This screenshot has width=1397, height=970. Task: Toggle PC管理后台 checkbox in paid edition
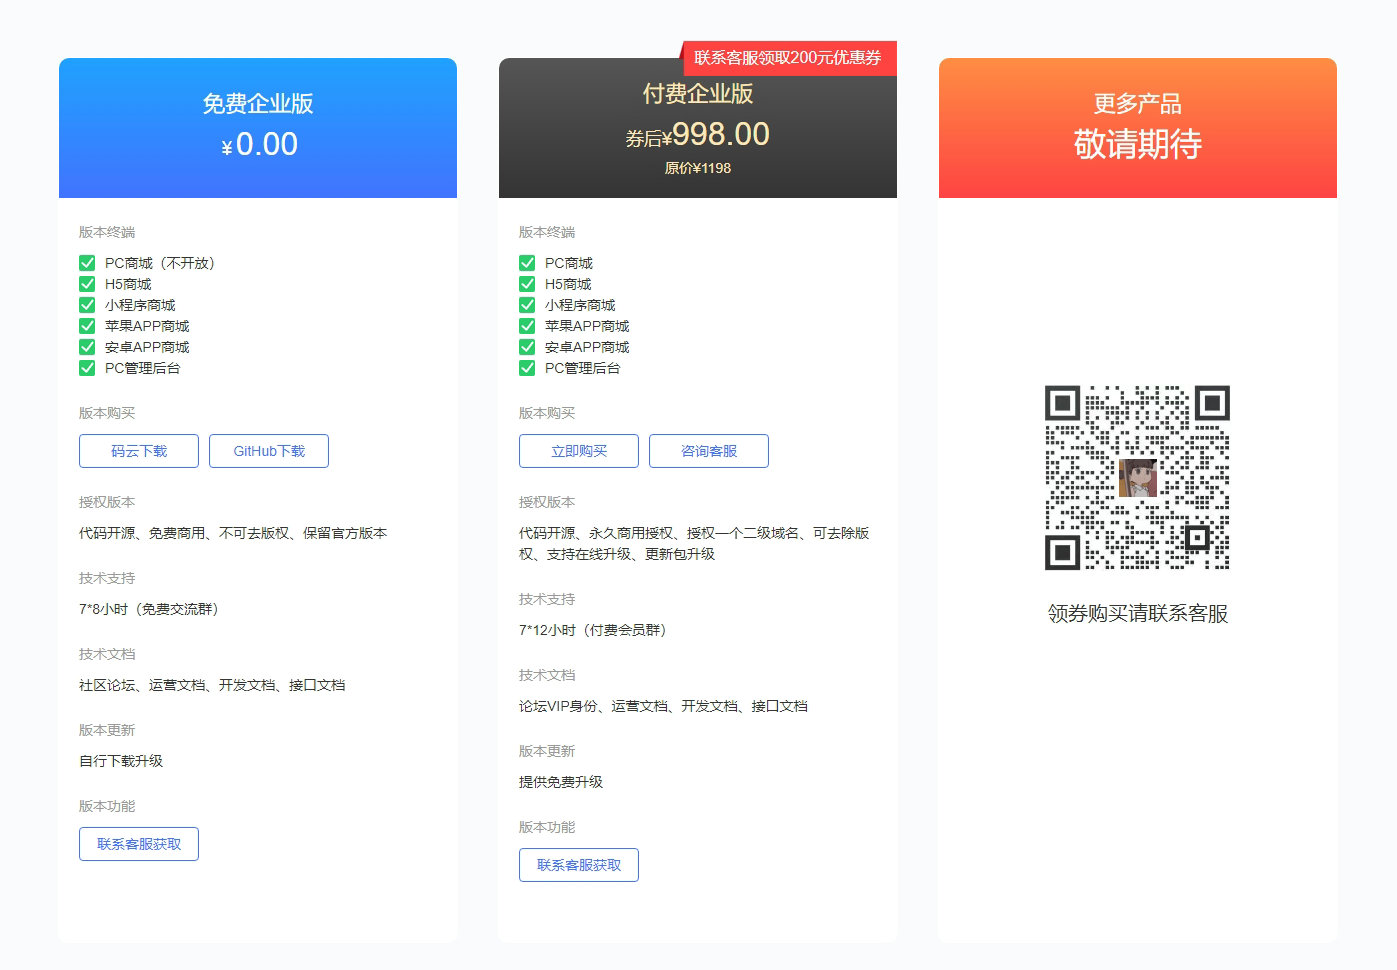[x=527, y=368]
